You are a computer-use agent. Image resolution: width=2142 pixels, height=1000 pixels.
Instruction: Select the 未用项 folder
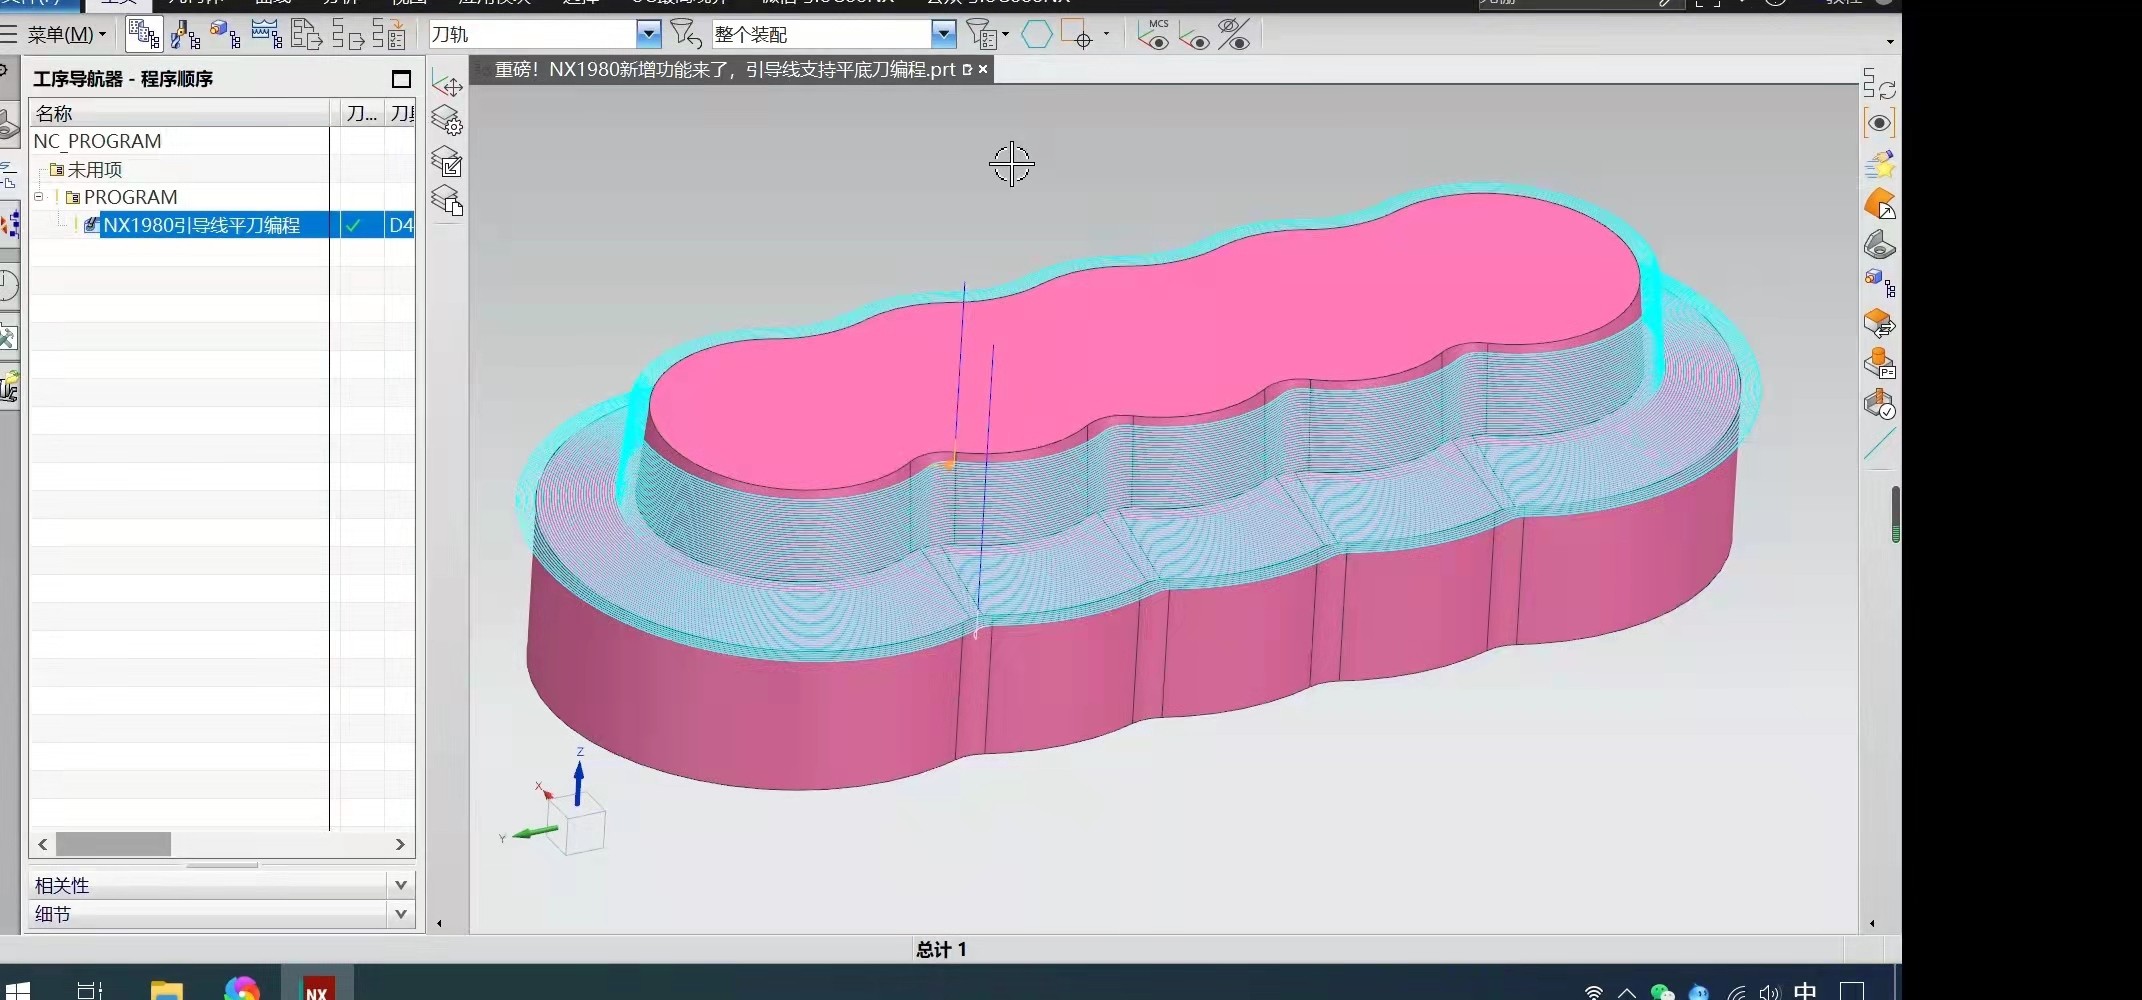coord(95,170)
